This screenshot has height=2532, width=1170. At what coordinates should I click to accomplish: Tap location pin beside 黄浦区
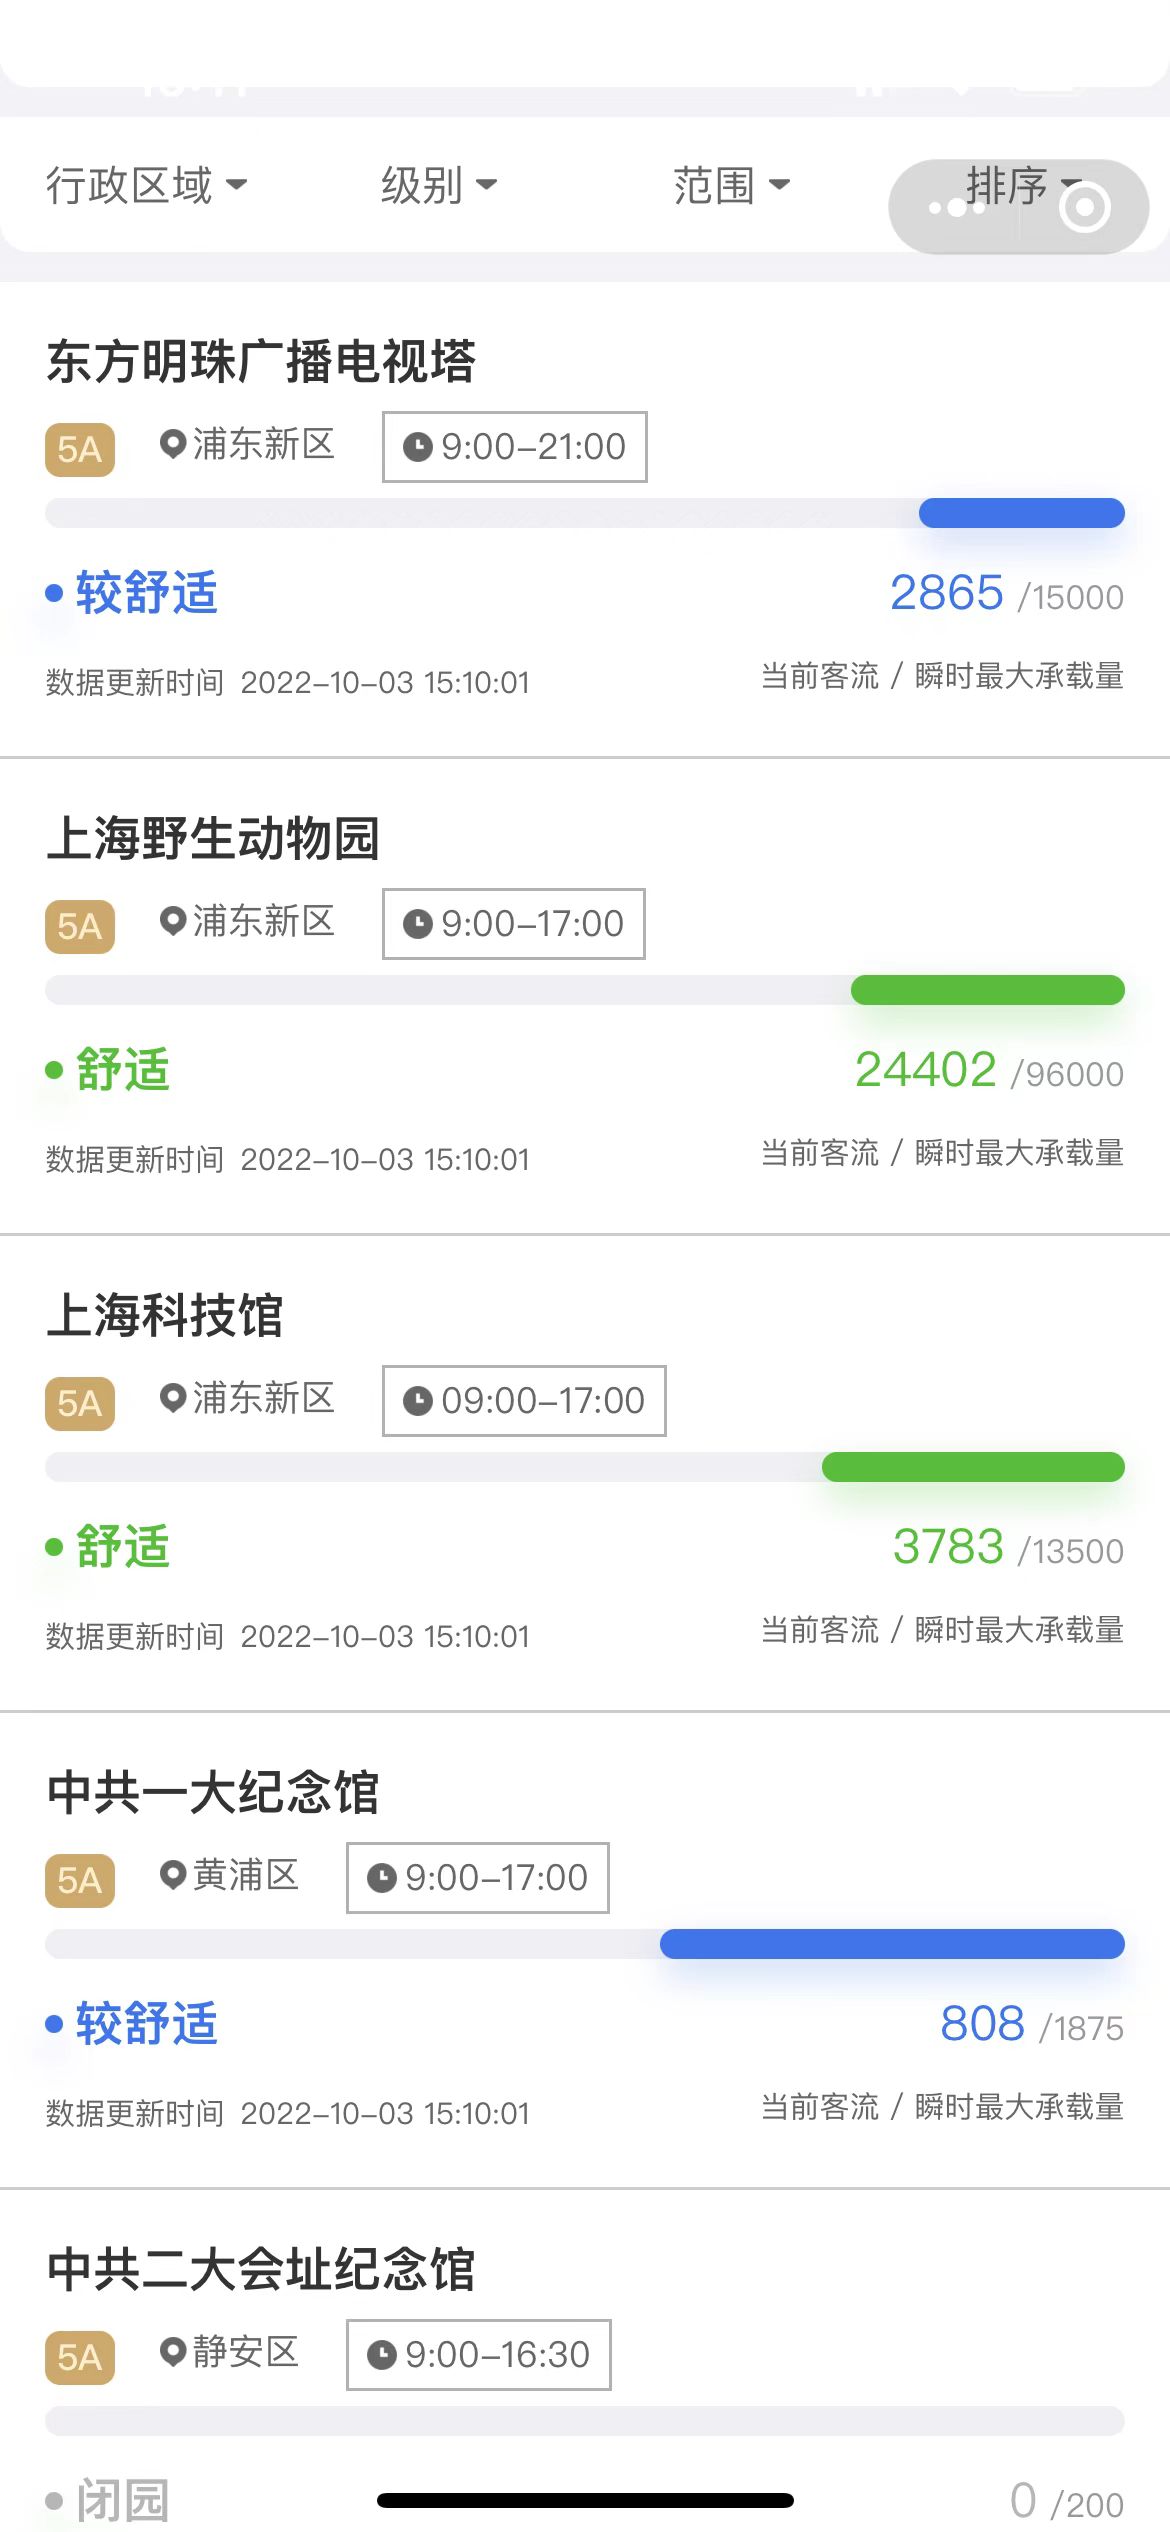click(173, 1875)
